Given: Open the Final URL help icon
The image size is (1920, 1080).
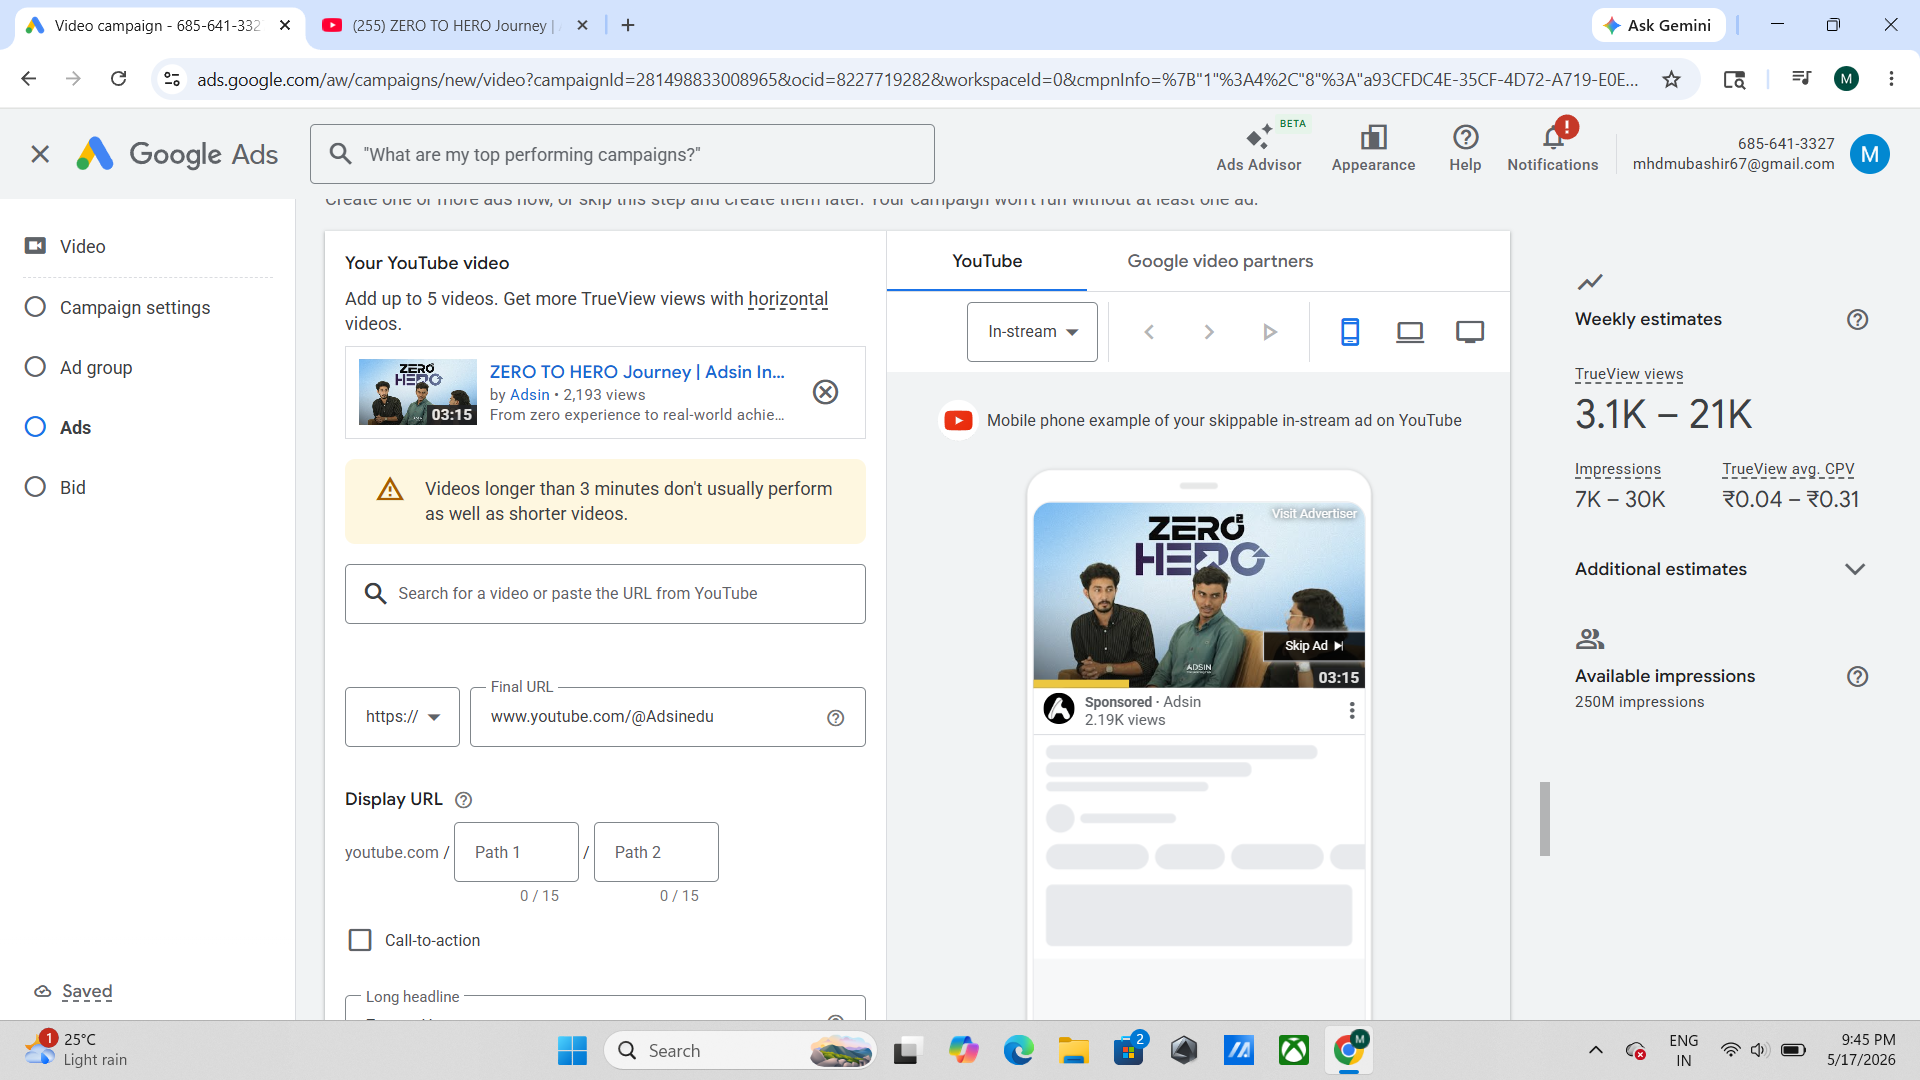Looking at the screenshot, I should 836,718.
